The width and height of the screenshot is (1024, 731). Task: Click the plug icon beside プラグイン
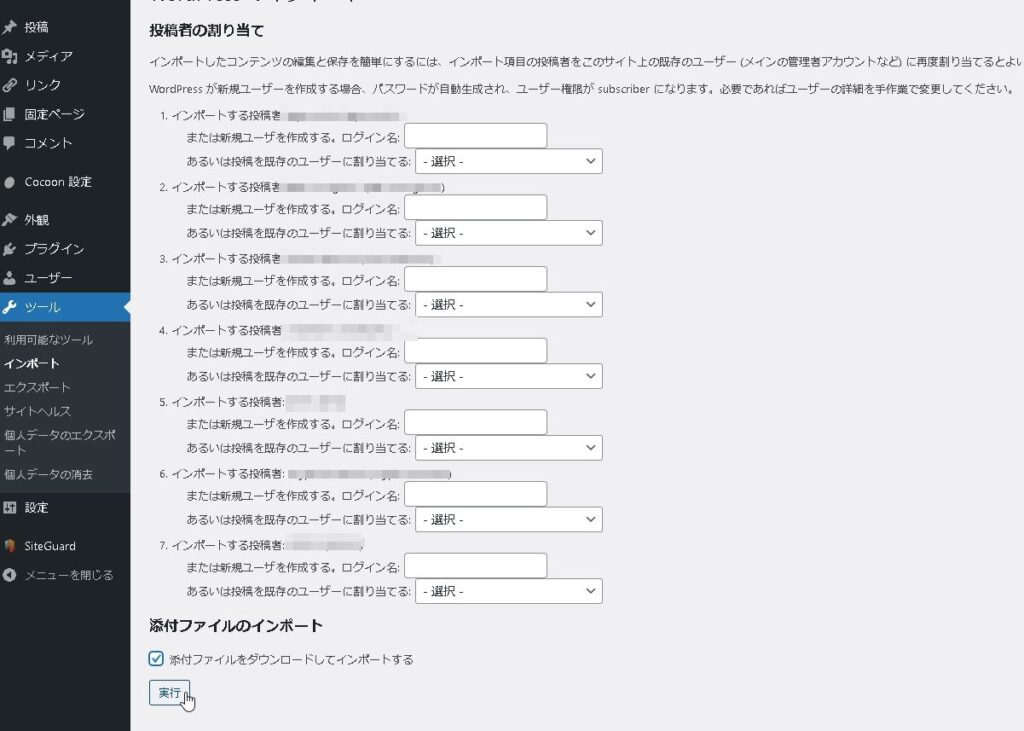pyautogui.click(x=10, y=249)
